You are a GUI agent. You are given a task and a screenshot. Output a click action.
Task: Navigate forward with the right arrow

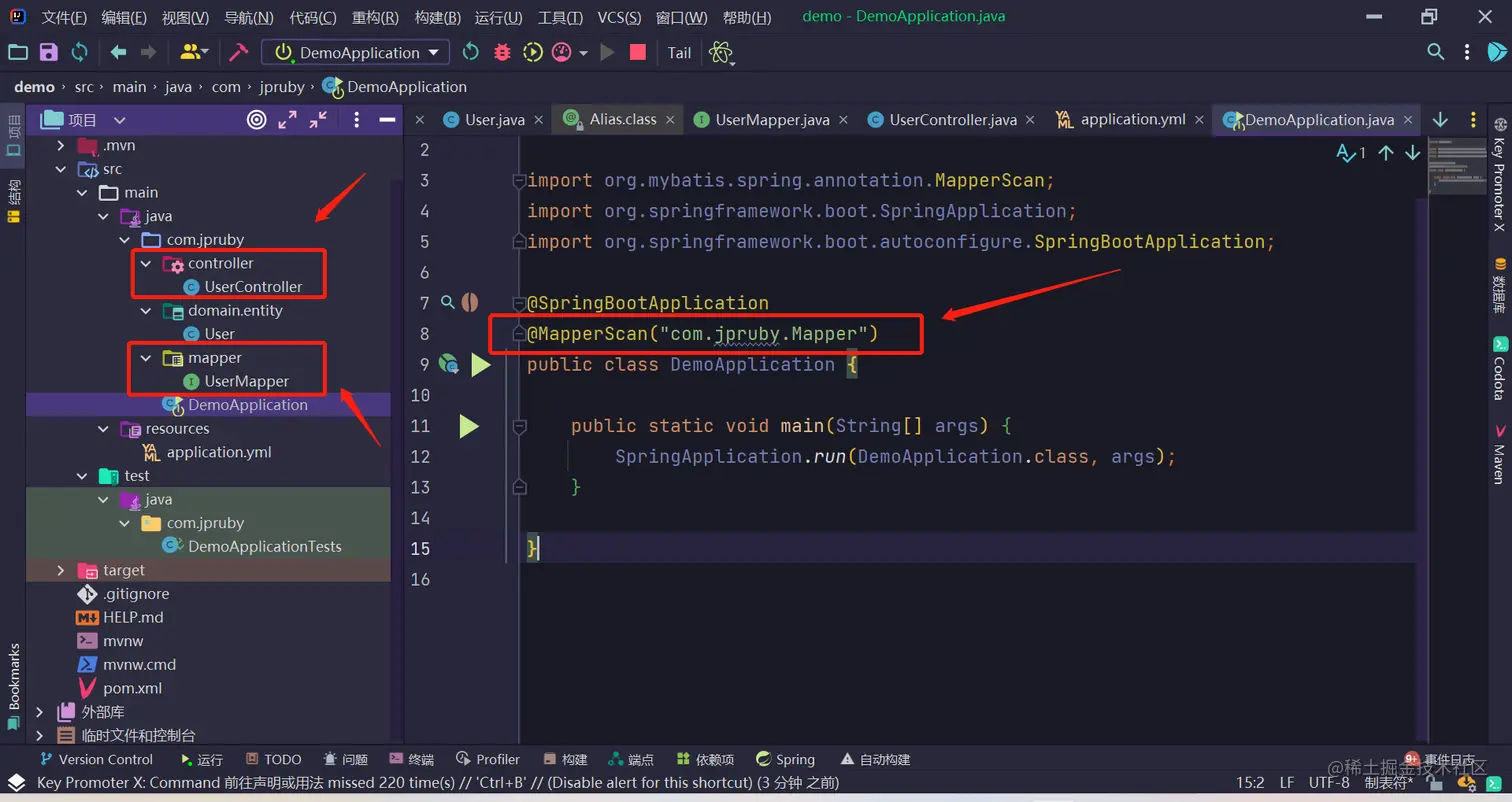[148, 52]
